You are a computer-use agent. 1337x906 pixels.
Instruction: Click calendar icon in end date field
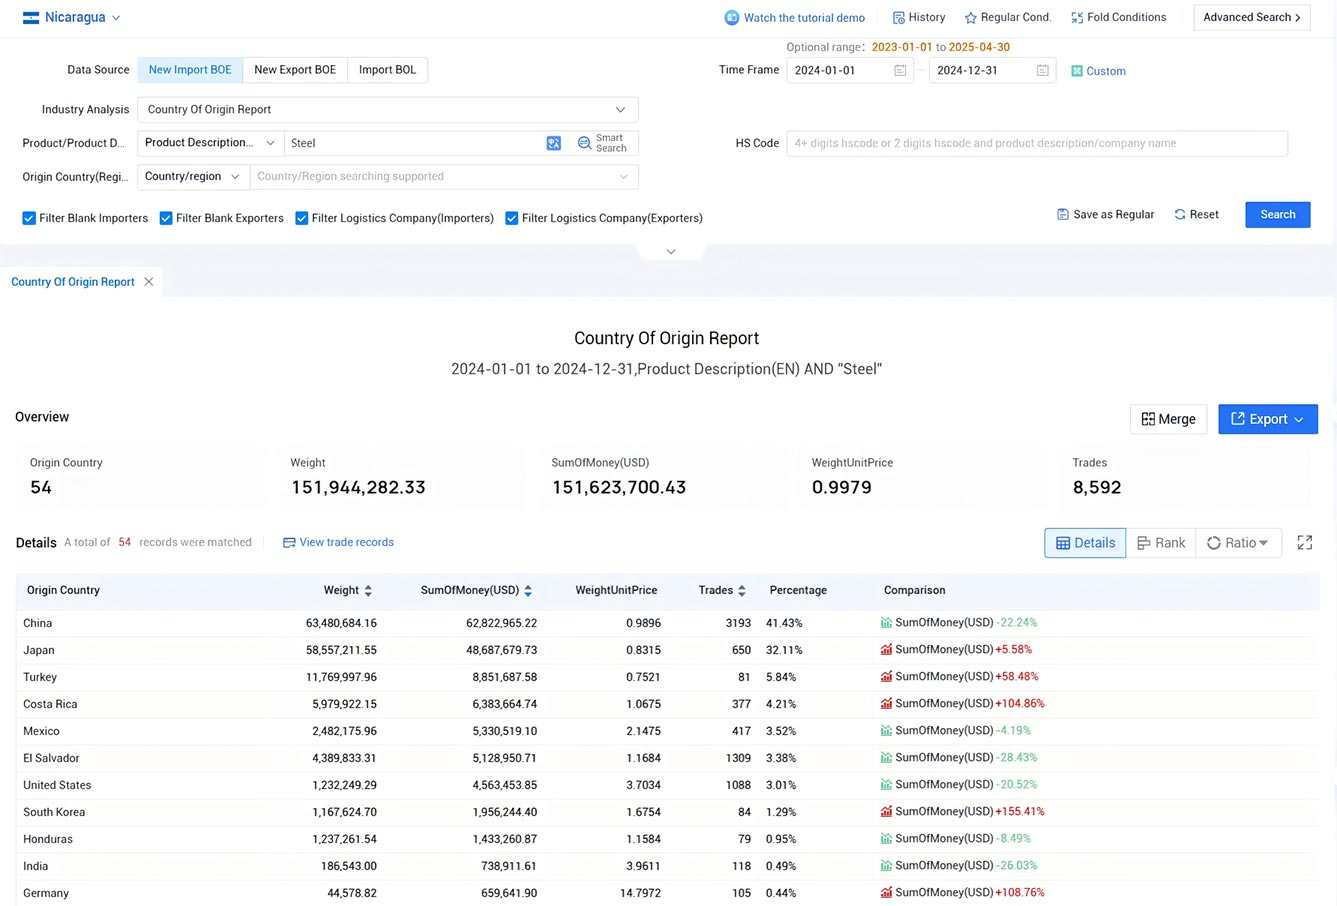pos(1042,70)
